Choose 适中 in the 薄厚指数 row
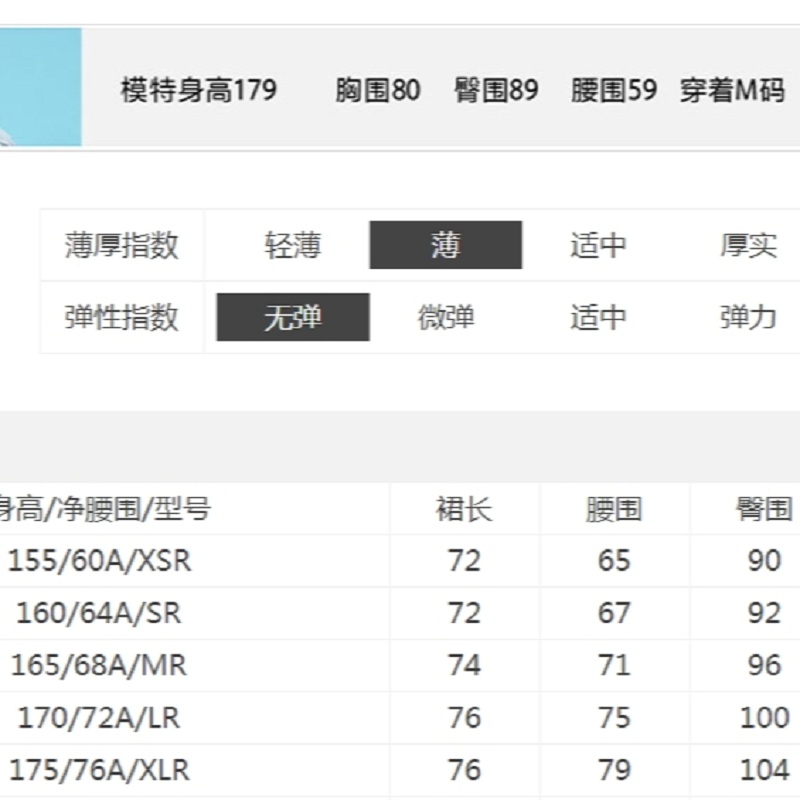This screenshot has width=800, height=800. (x=598, y=245)
